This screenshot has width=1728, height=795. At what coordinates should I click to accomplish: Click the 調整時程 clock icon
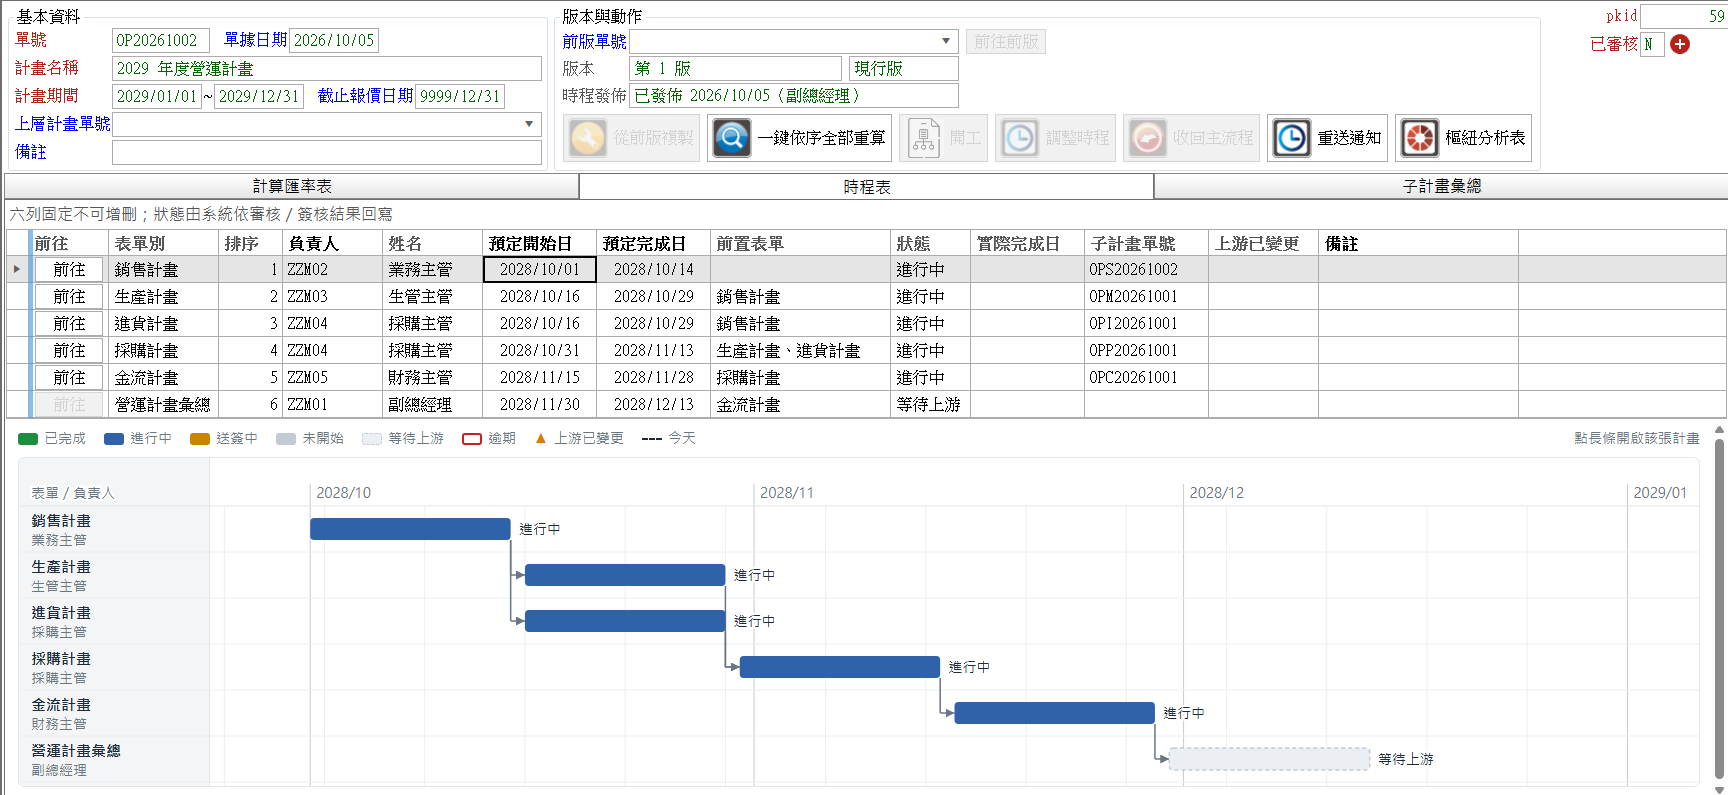[1020, 138]
